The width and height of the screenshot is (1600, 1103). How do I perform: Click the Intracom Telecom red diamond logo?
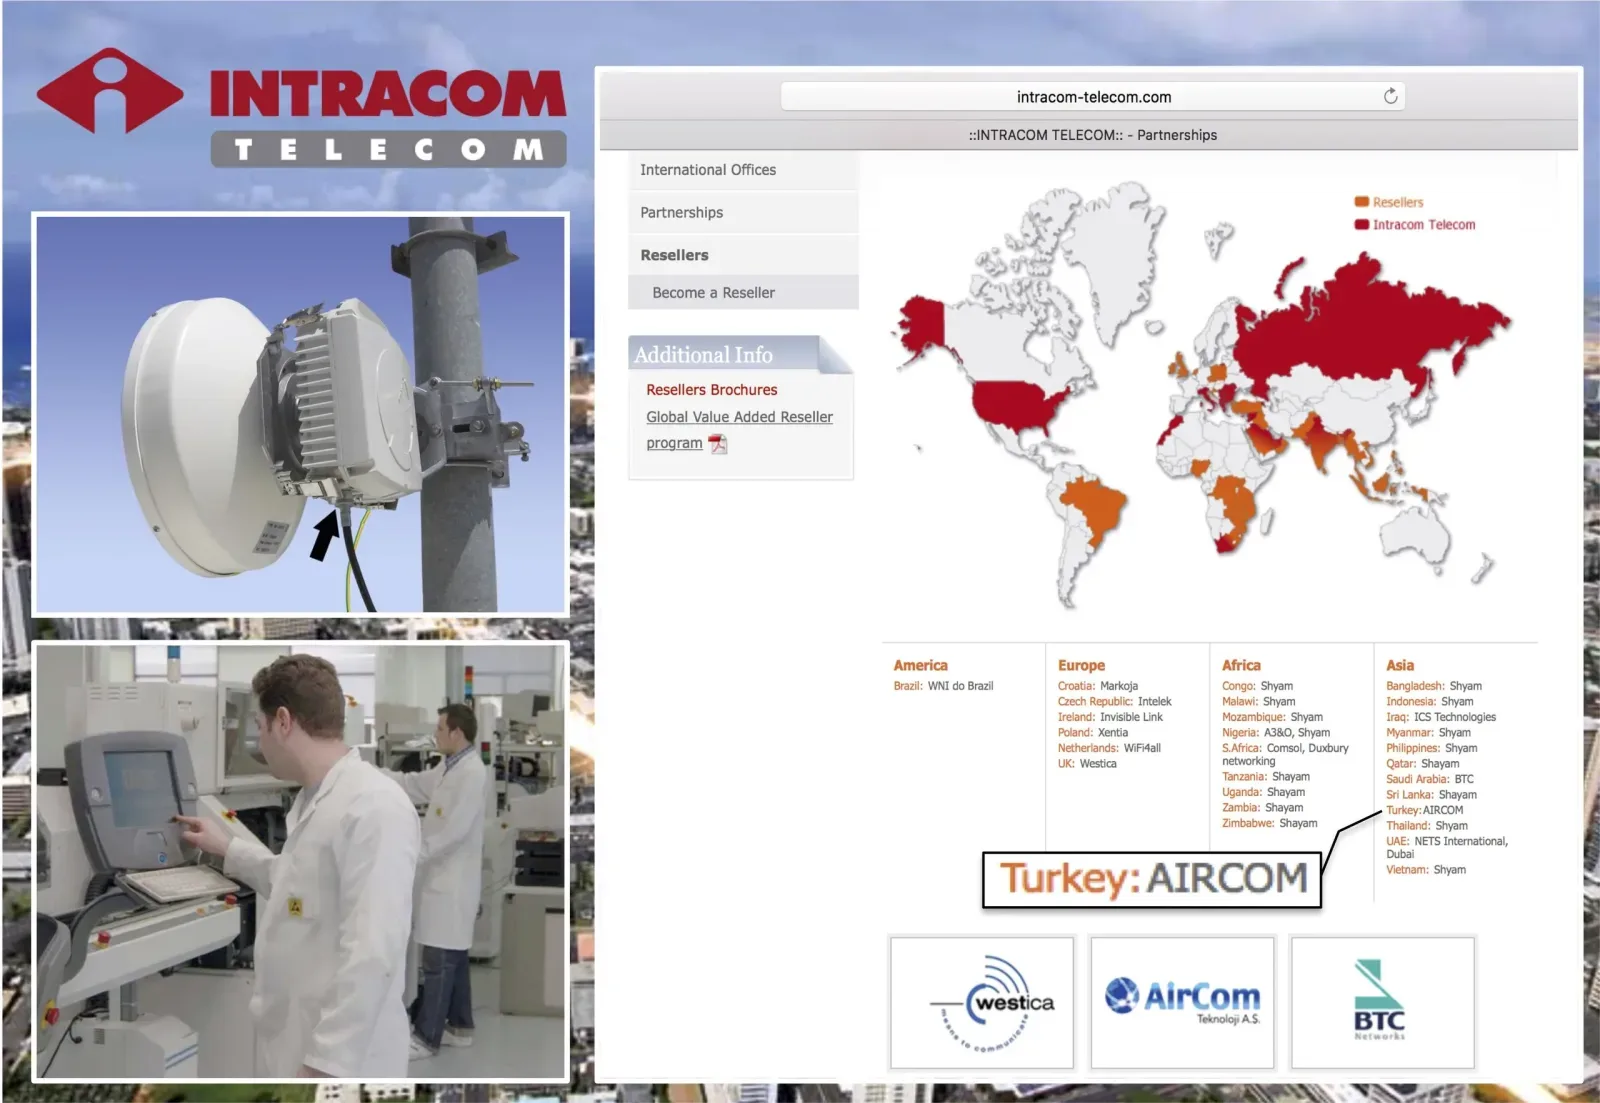(x=110, y=91)
